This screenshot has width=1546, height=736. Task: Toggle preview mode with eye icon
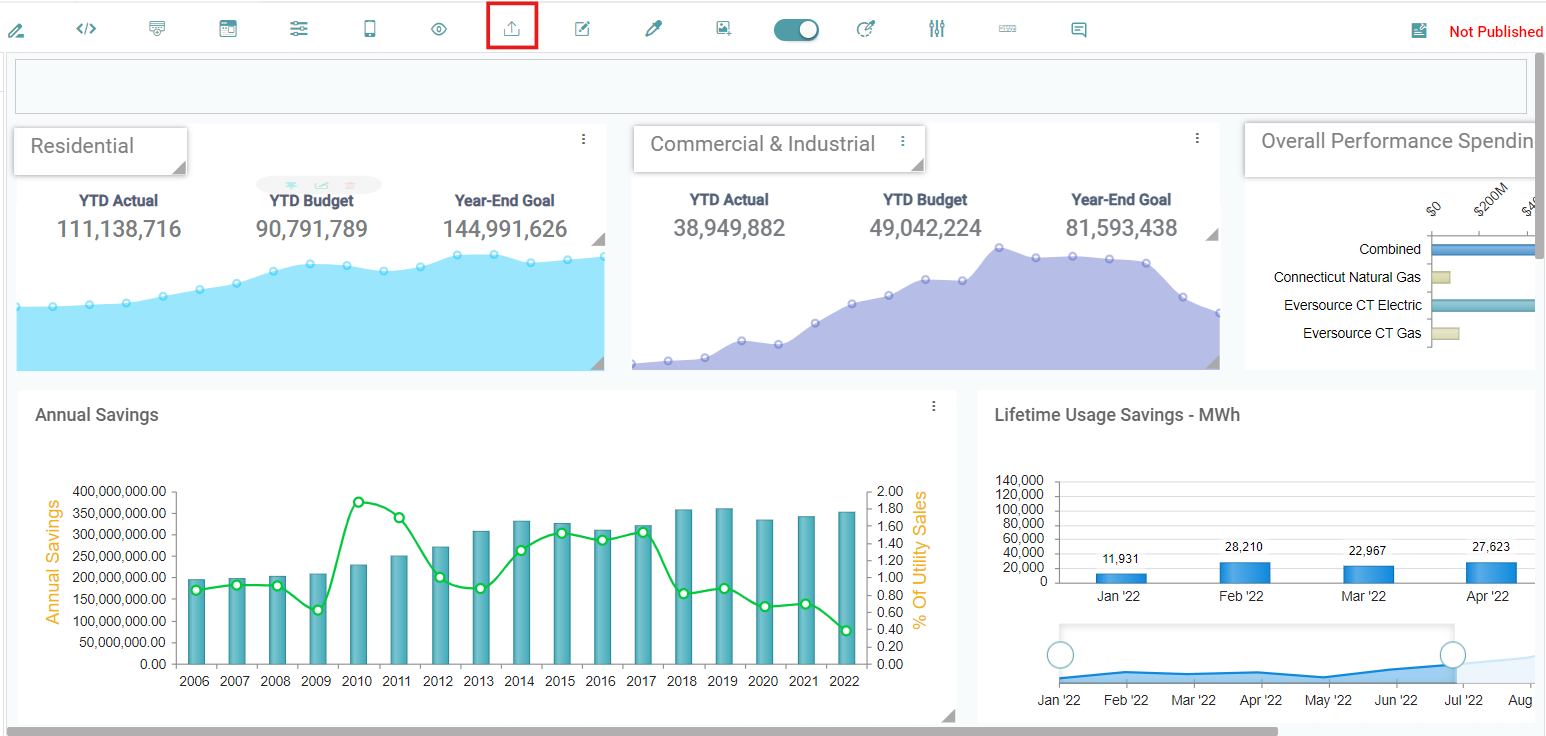point(439,29)
